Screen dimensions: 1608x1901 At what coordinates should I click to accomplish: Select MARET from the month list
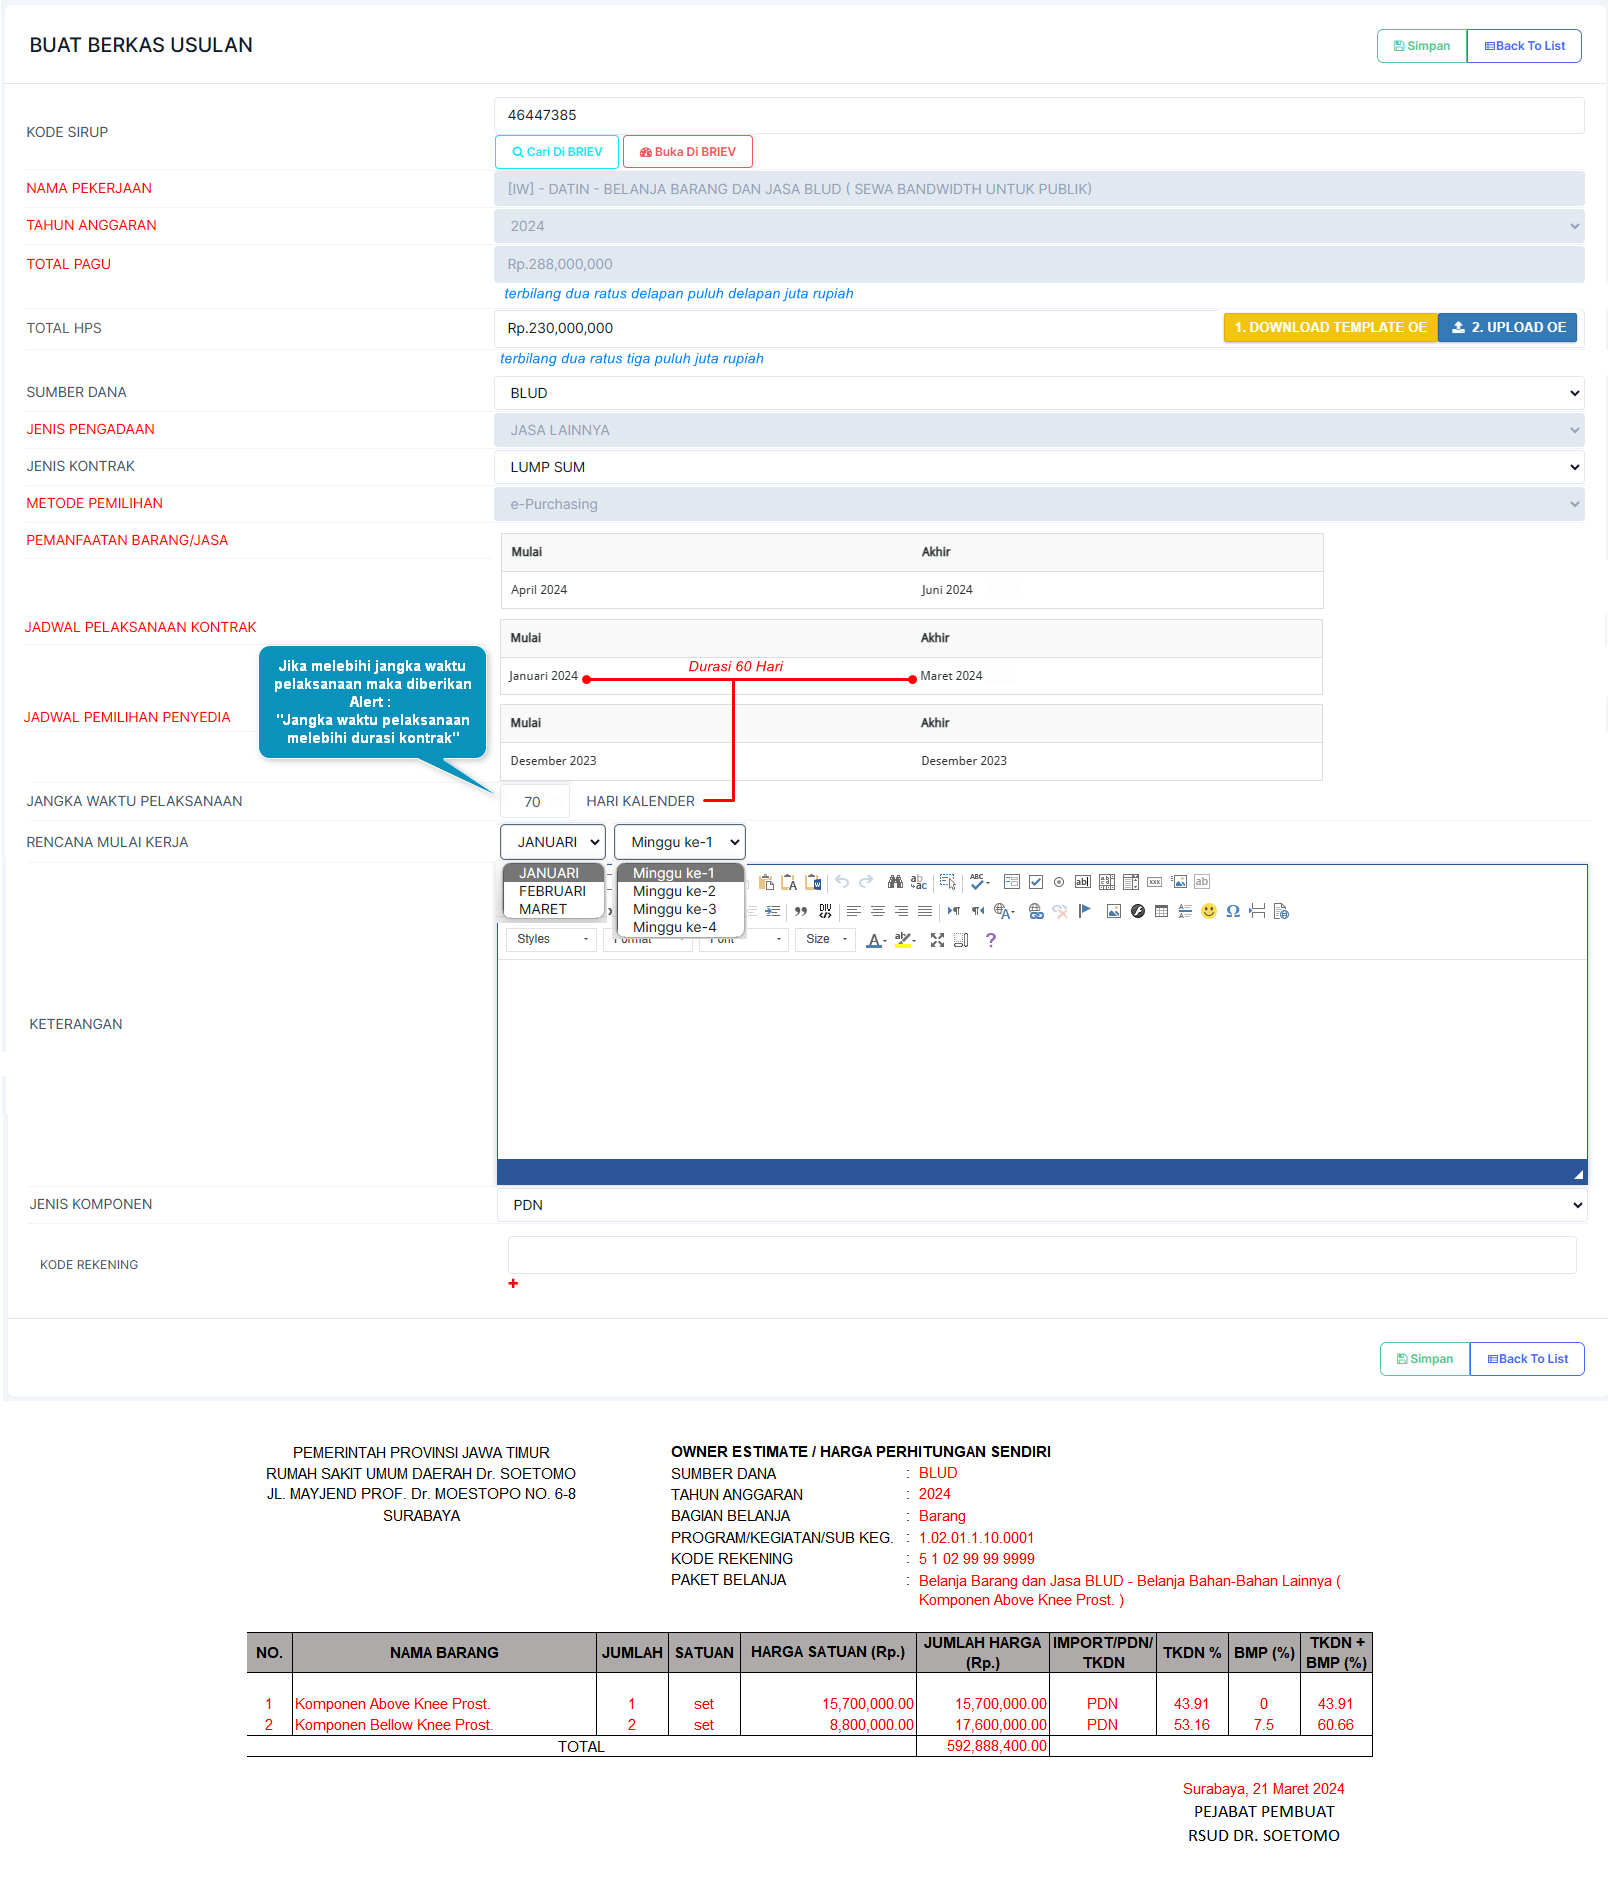point(543,909)
